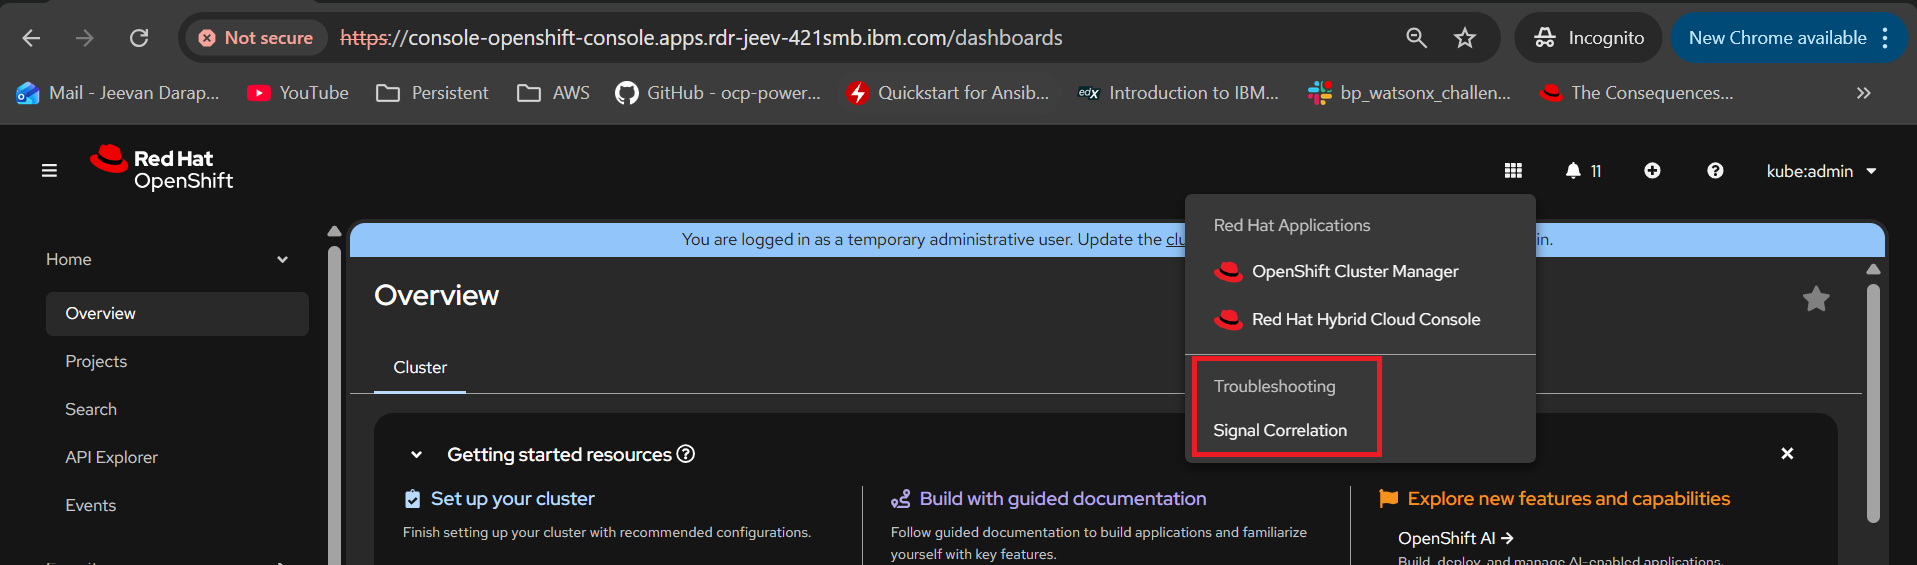Bookmark this page with the star icon

[1465, 38]
